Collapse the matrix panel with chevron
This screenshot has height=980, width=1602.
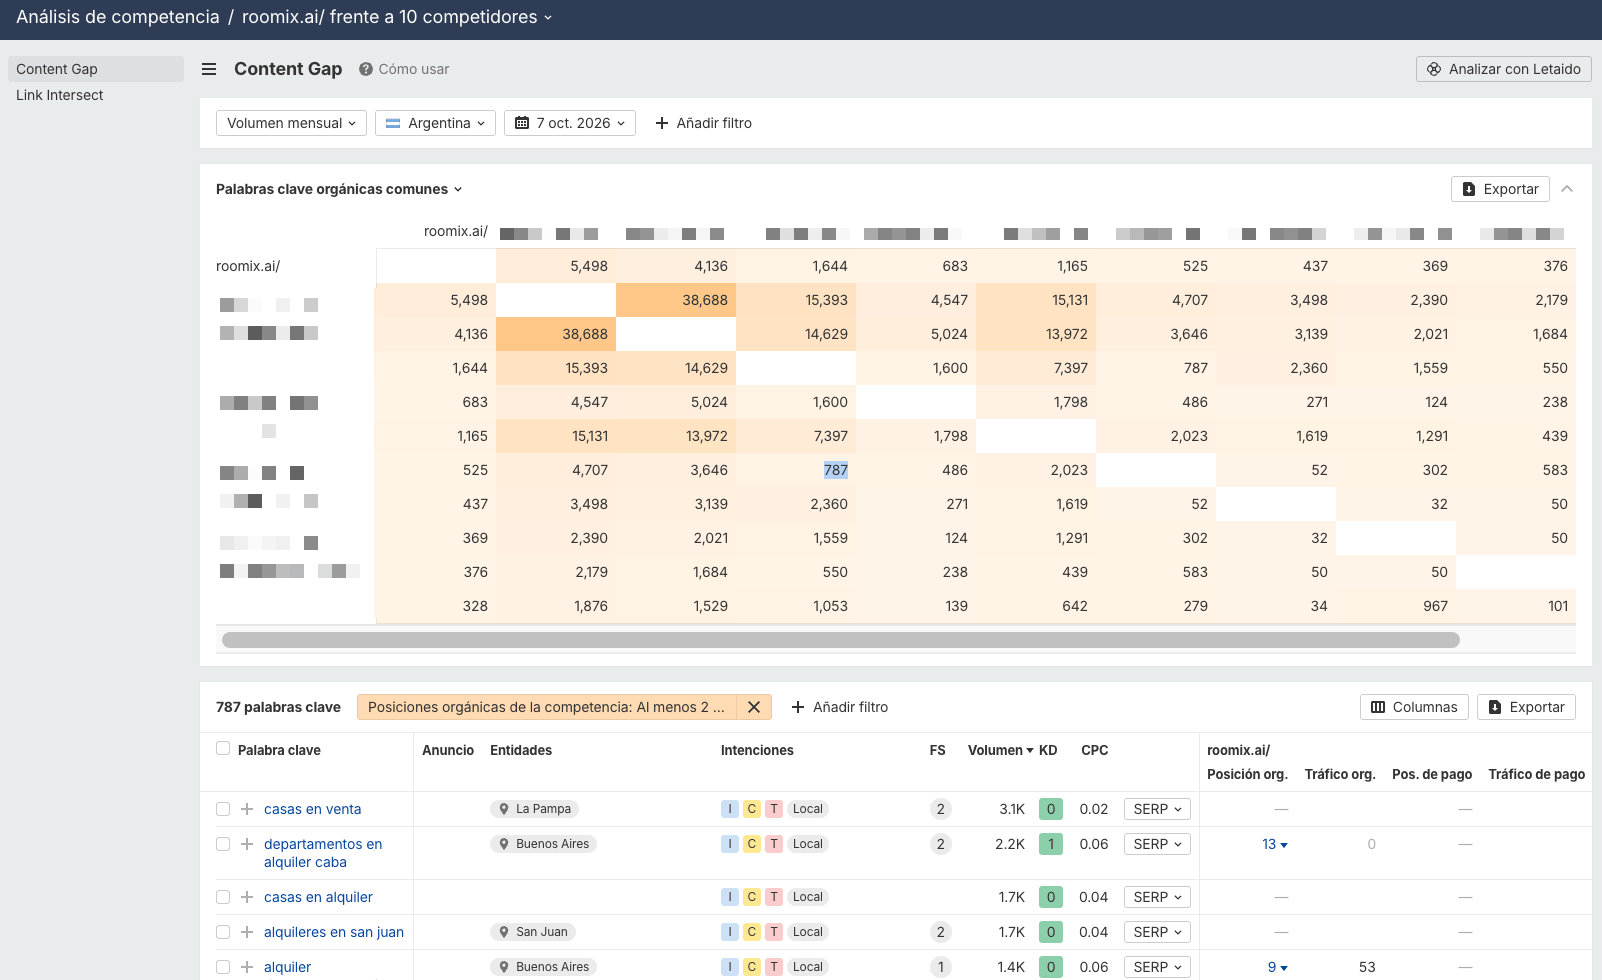(x=1567, y=189)
